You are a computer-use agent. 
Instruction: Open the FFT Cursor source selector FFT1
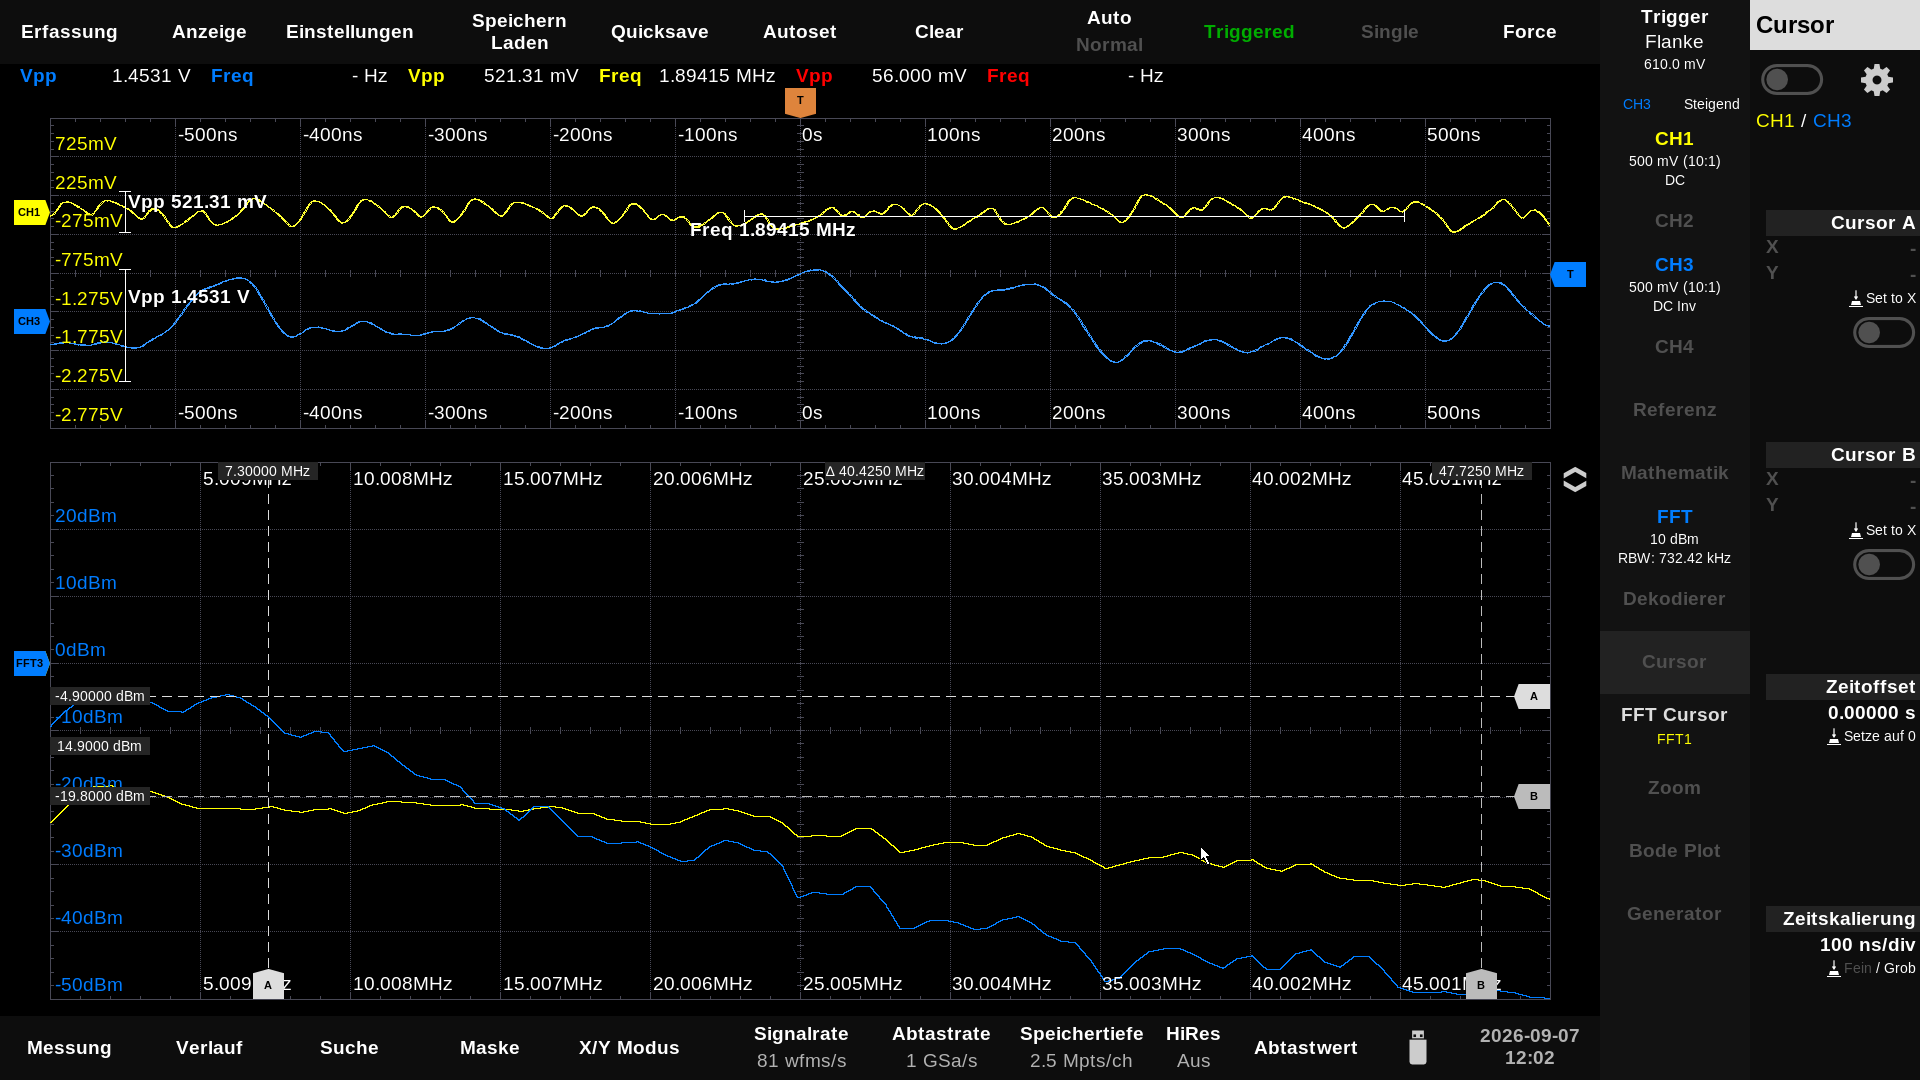pos(1674,739)
